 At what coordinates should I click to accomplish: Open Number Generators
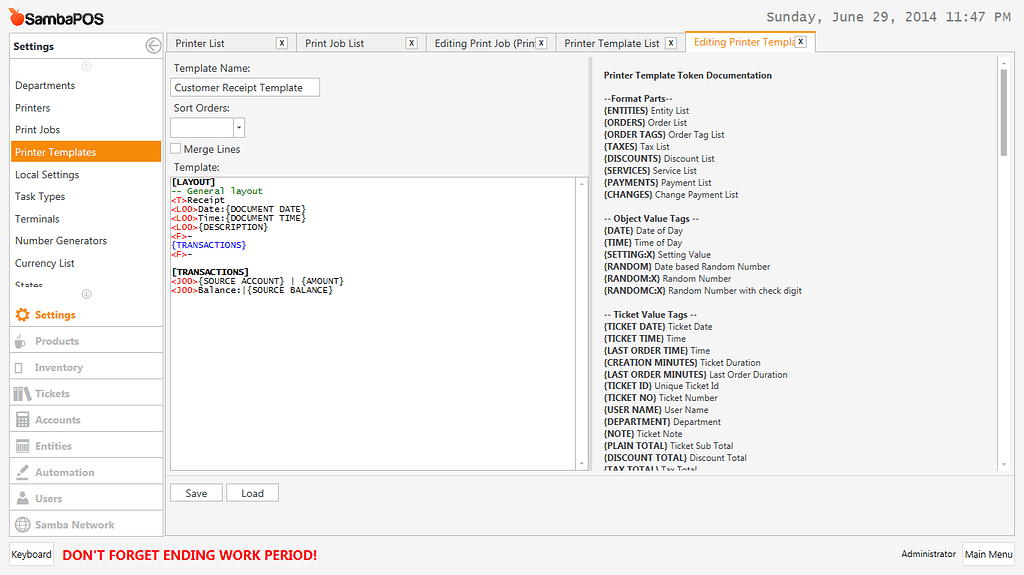(x=86, y=240)
